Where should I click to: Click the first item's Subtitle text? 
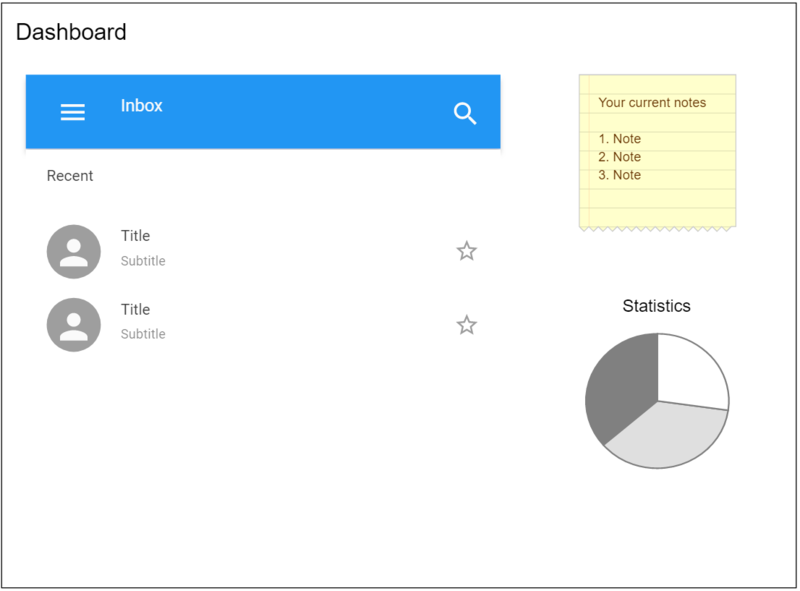point(143,261)
